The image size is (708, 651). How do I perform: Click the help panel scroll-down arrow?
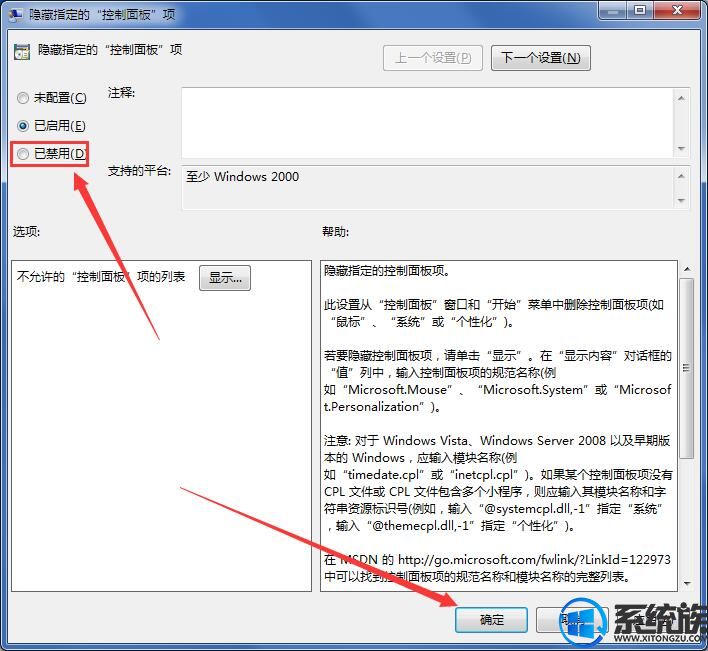click(687, 583)
